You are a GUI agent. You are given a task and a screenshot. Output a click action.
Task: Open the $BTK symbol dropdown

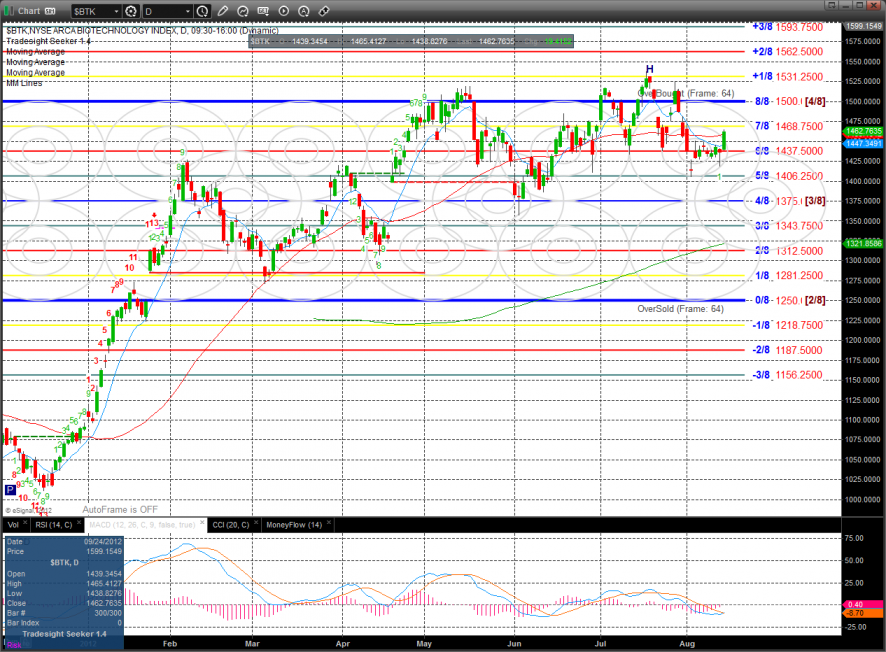coord(96,11)
